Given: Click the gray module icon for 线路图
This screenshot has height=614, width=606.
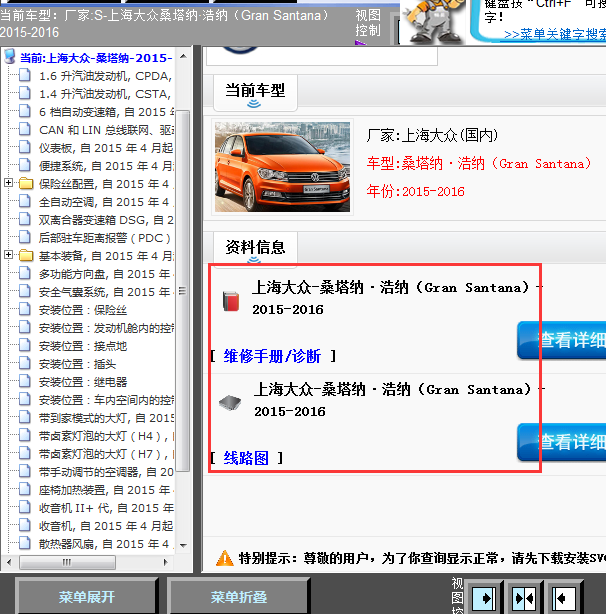Looking at the screenshot, I should pyautogui.click(x=230, y=403).
